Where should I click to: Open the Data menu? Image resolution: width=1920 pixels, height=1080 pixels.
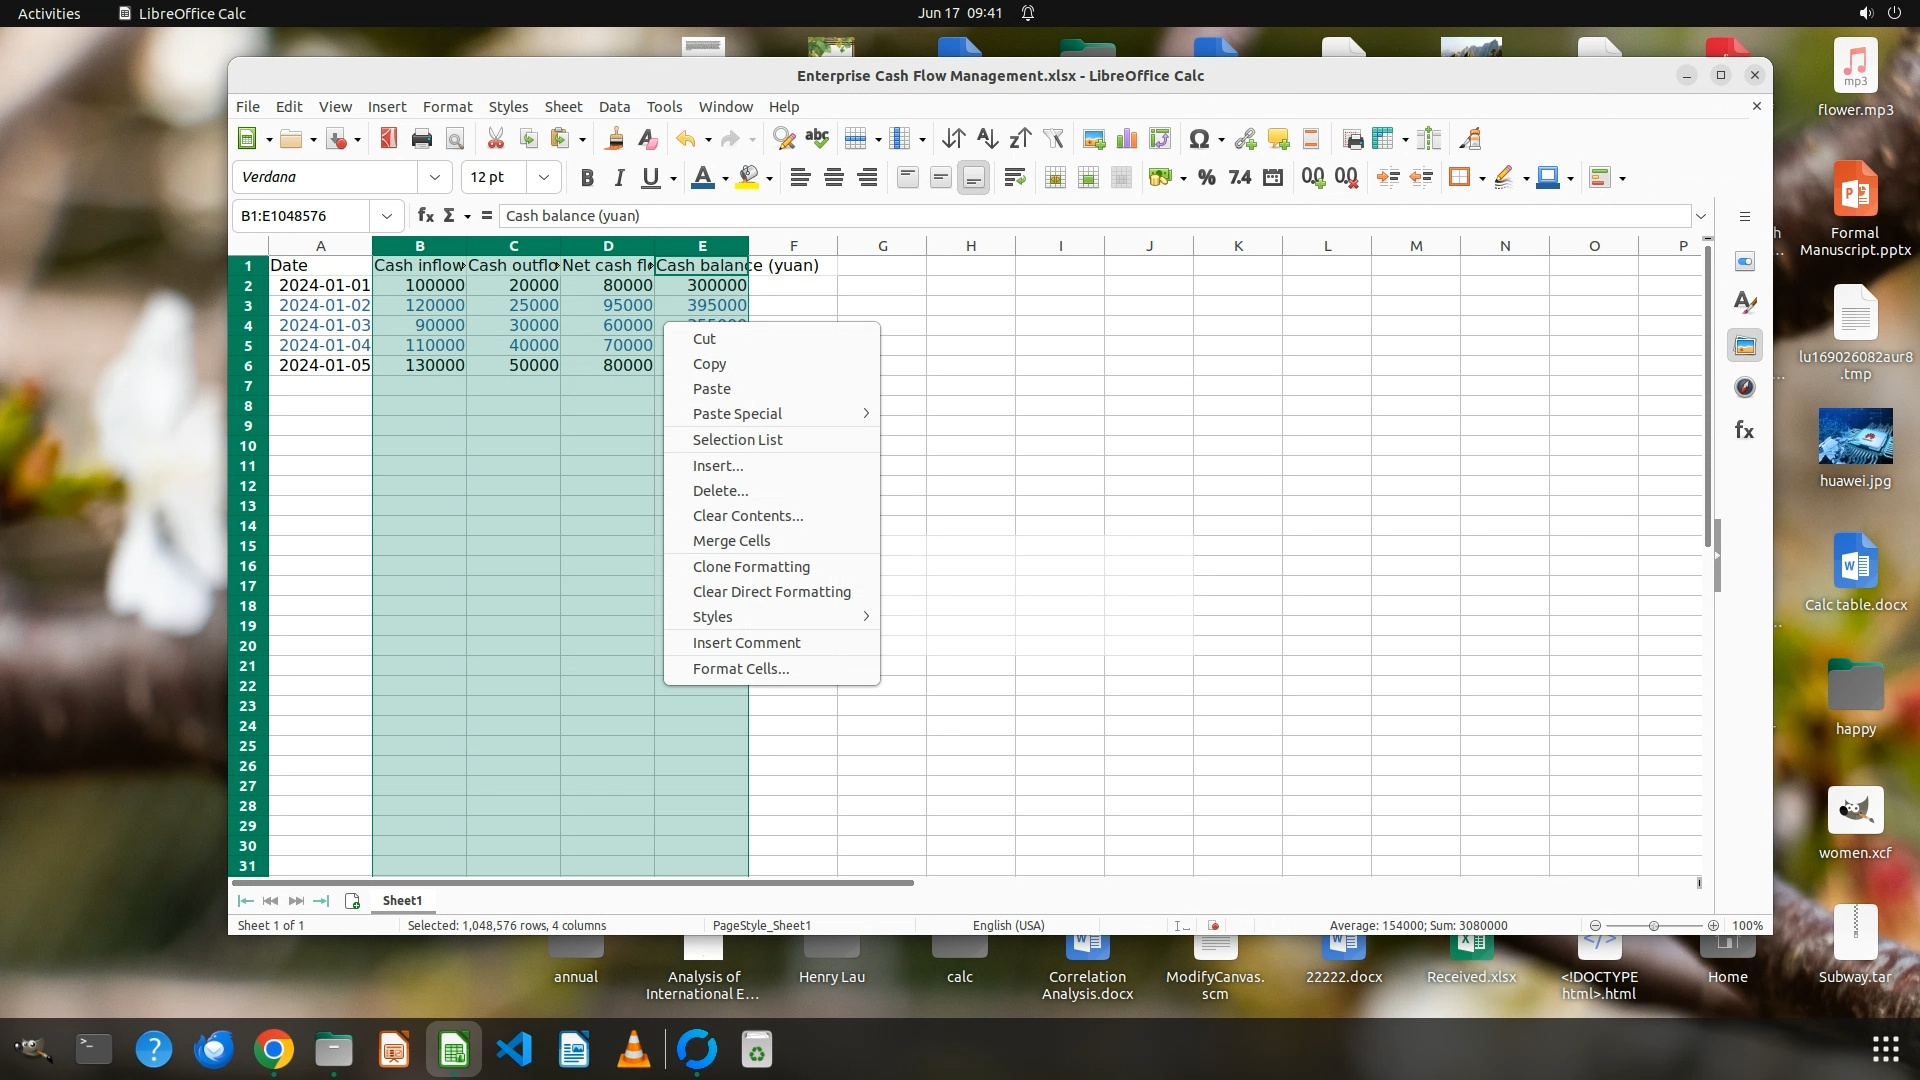614,107
